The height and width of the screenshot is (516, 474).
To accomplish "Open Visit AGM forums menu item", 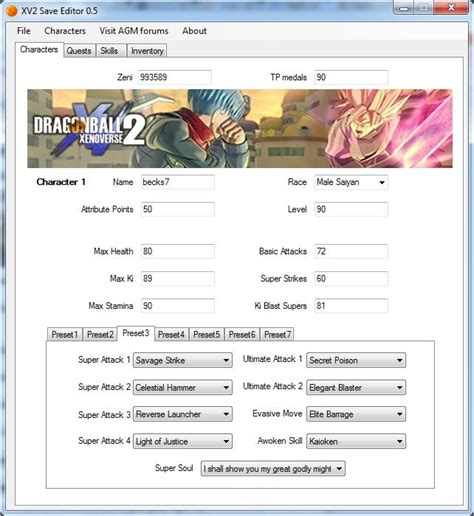I will (x=134, y=31).
